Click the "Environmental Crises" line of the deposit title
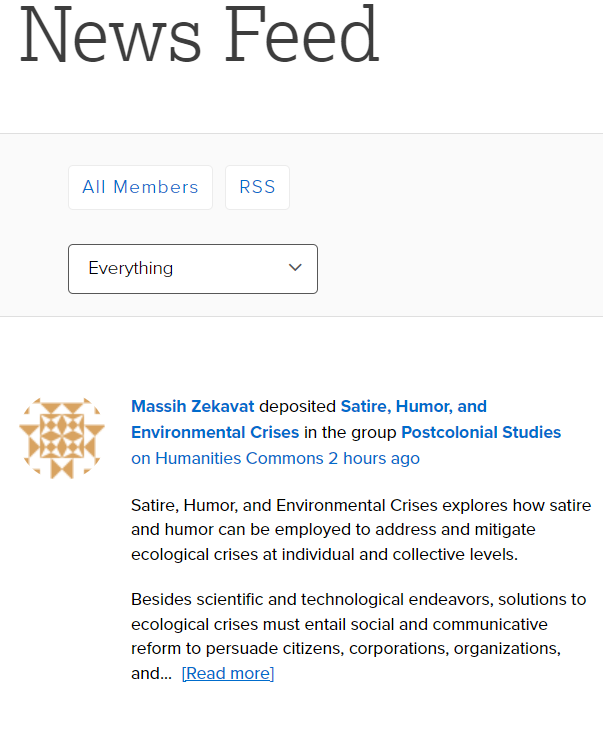Screen dimensions: 603x733 [215, 432]
